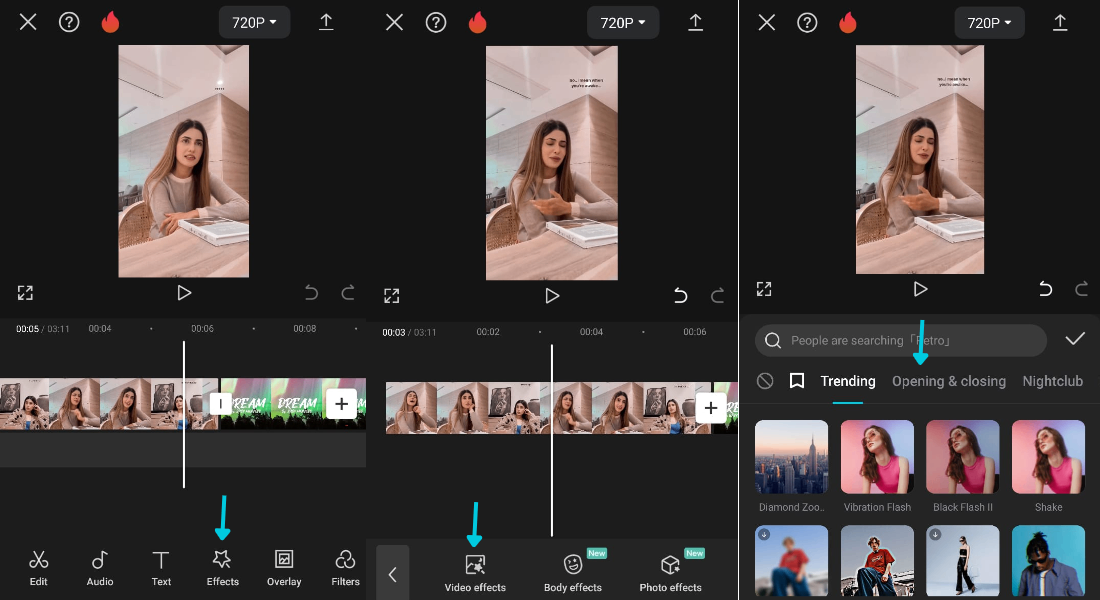
Task: Open help in right panel
Action: pyautogui.click(x=807, y=22)
